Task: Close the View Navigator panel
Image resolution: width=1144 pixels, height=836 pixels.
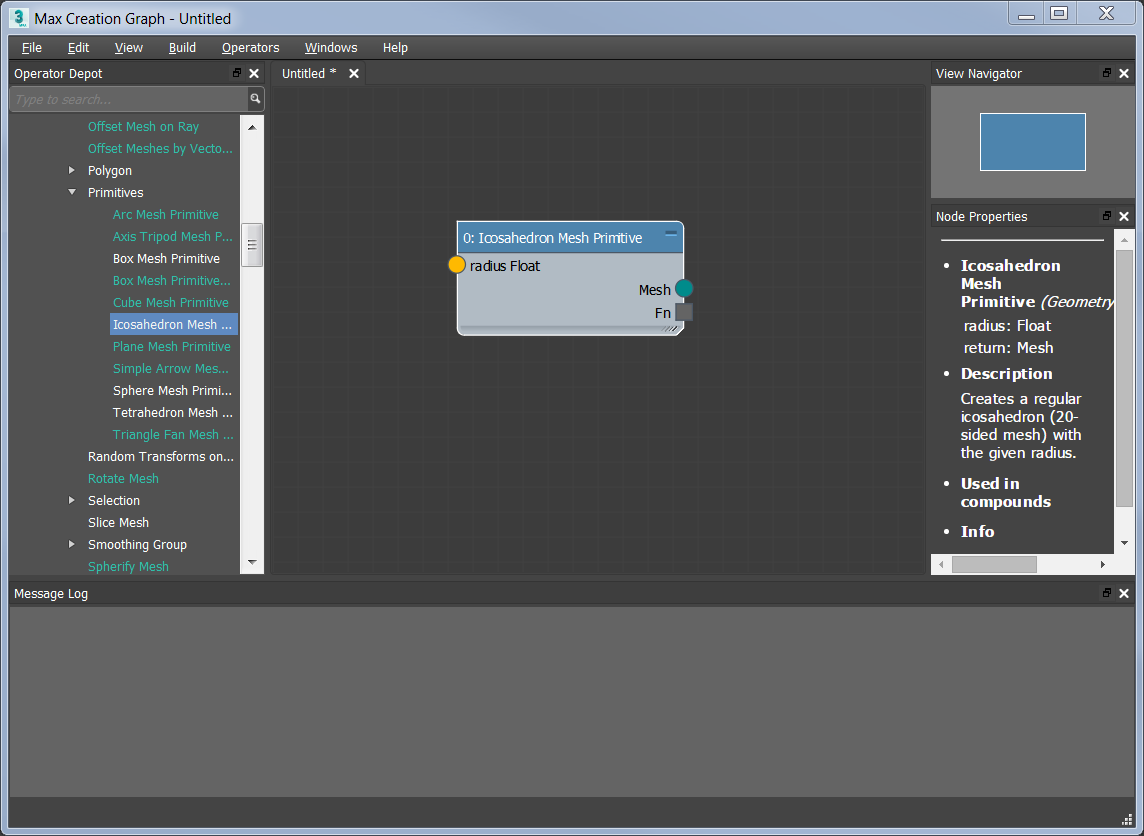Action: pos(1124,73)
